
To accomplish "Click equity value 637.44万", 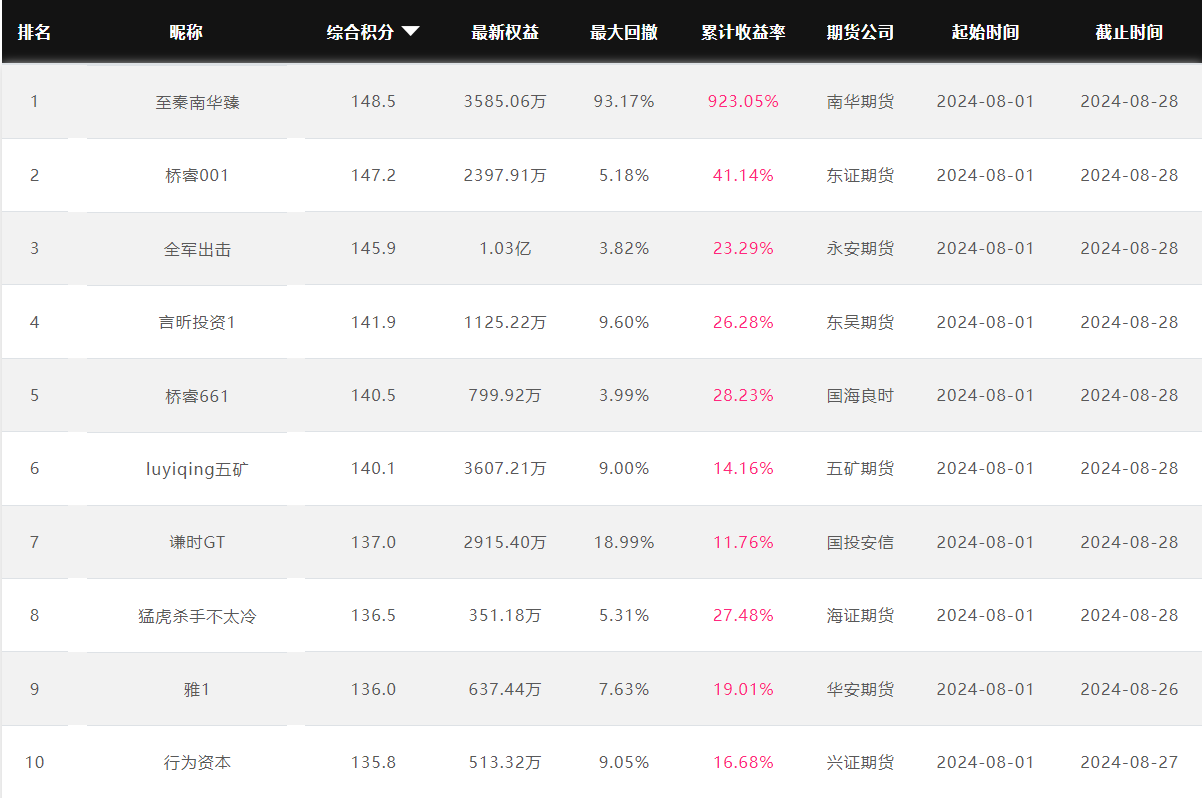I will point(505,689).
